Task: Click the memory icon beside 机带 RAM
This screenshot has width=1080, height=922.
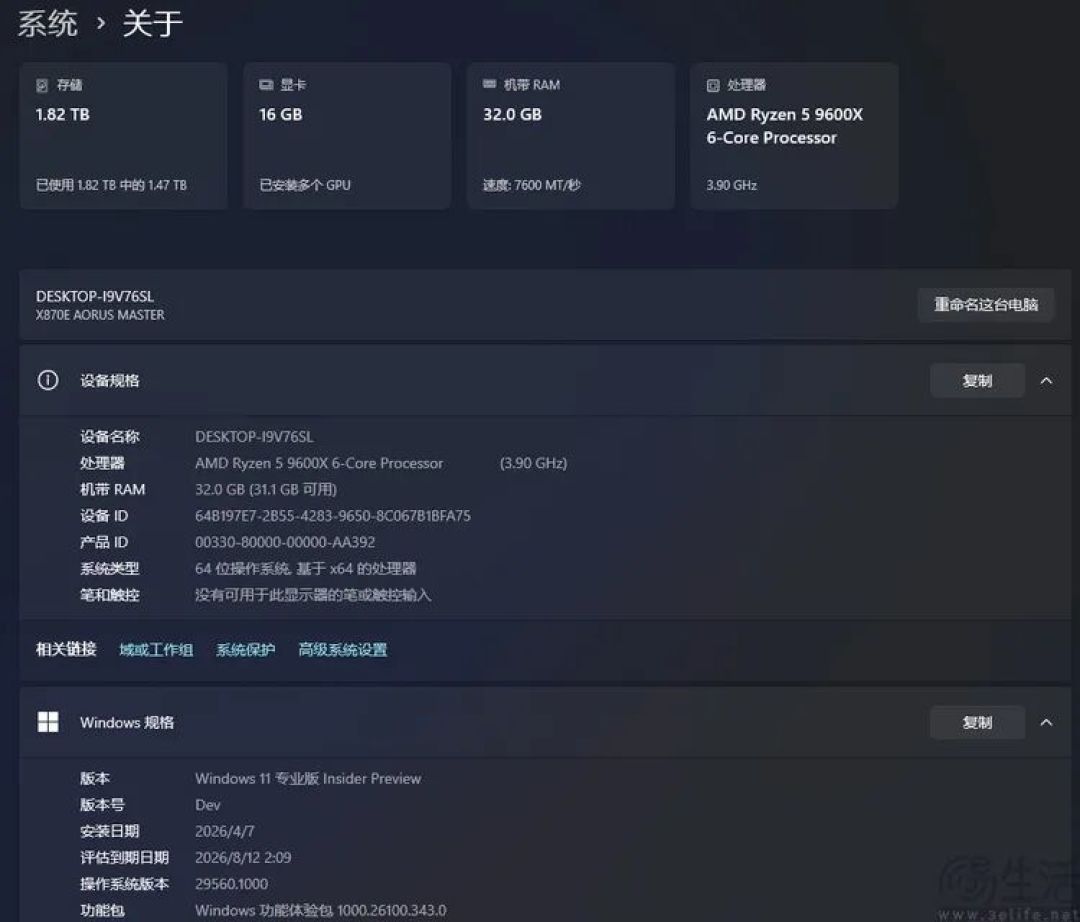Action: (489, 84)
